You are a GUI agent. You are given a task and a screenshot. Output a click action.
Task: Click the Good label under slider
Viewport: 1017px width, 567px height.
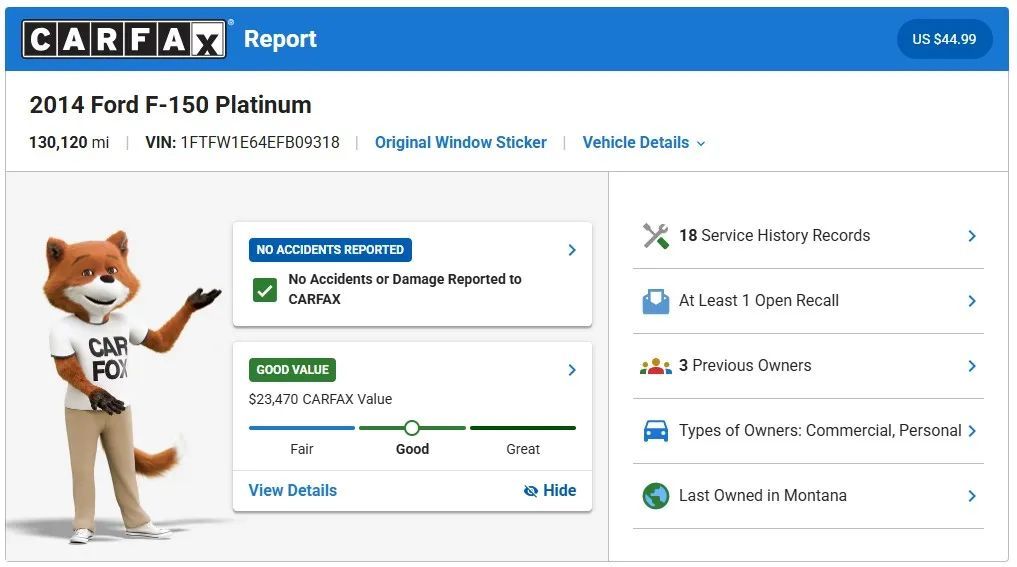413,449
